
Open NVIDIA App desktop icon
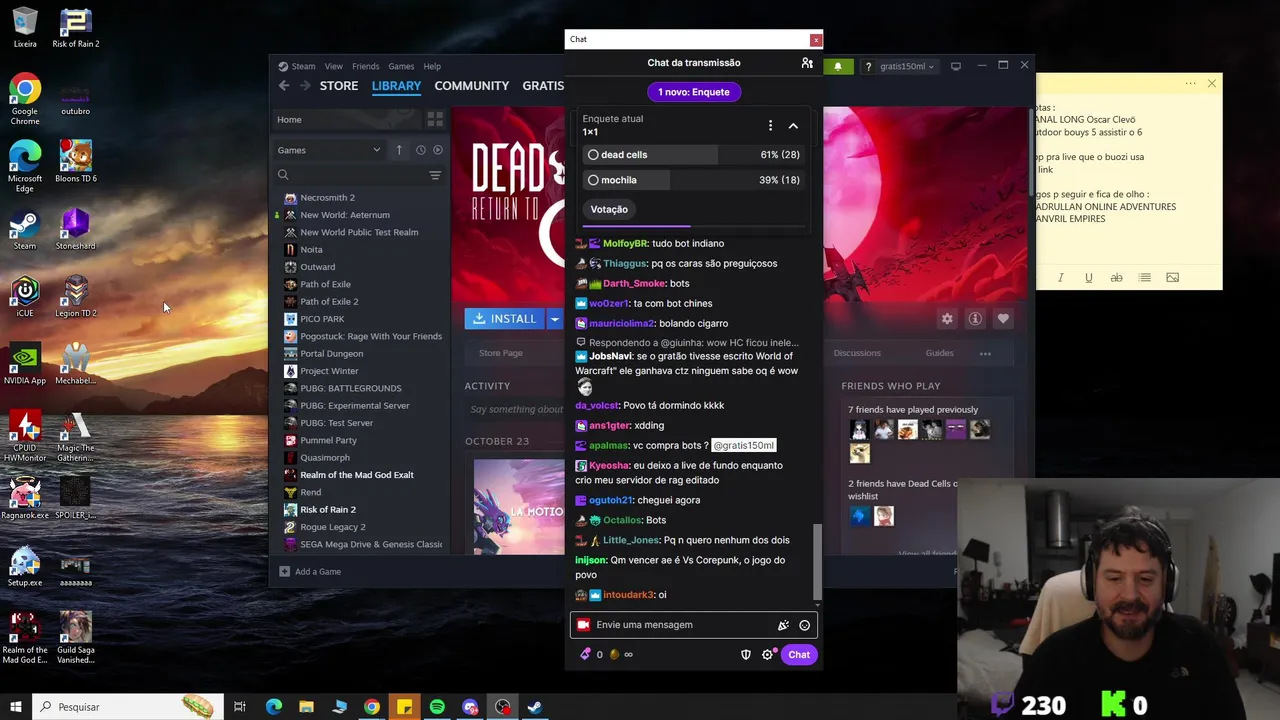25,365
